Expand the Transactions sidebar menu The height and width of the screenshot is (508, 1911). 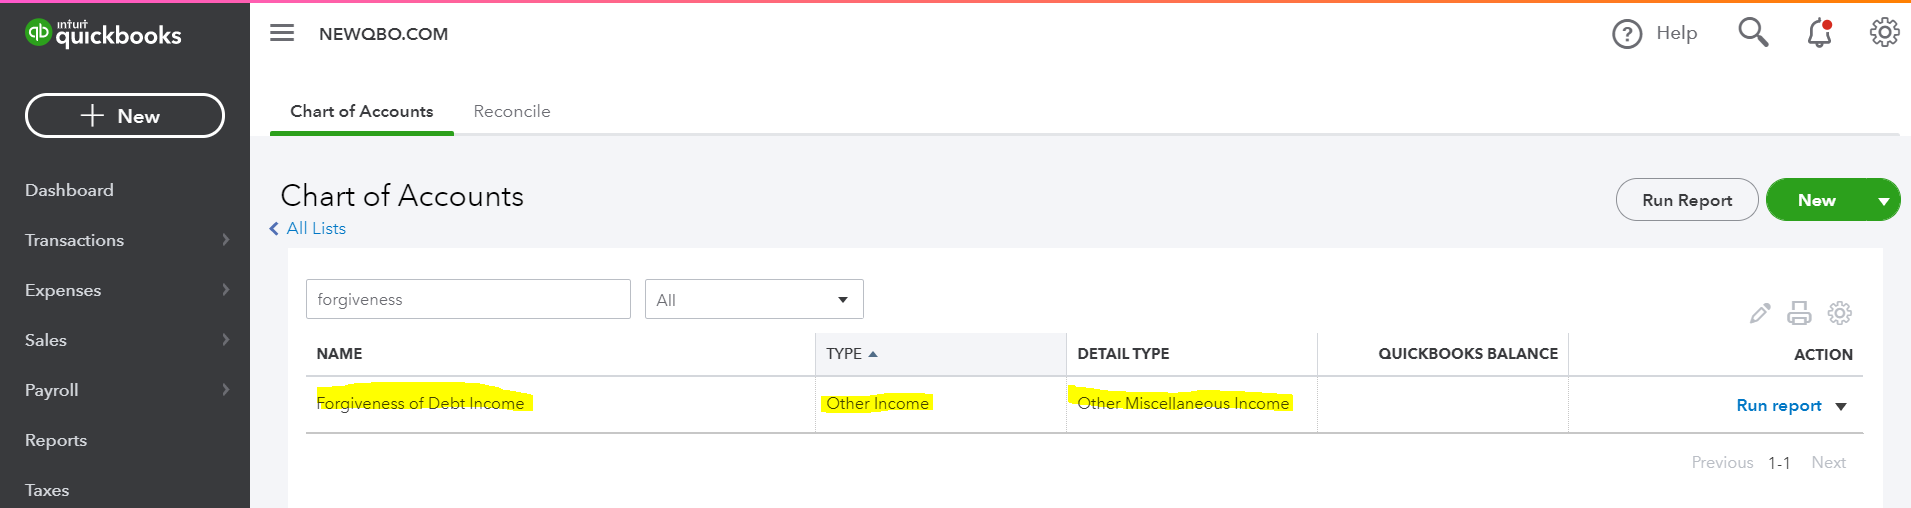(x=125, y=240)
